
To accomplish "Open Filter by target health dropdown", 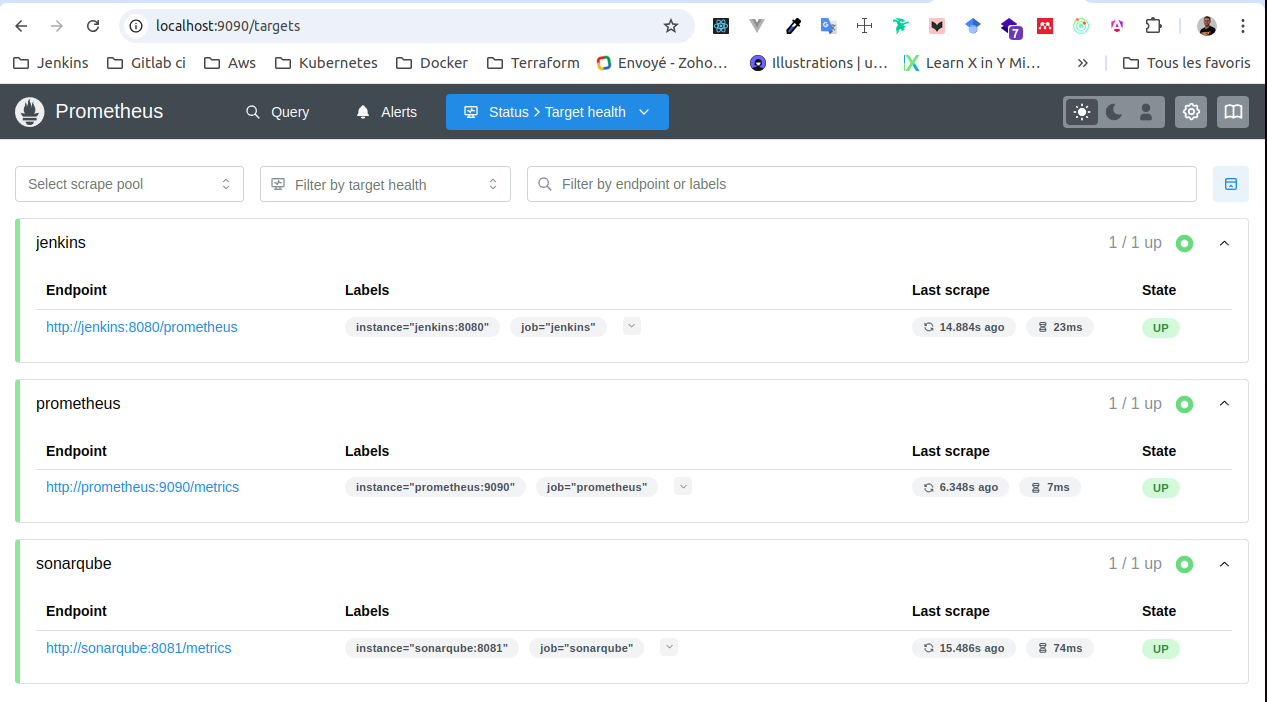I will [x=385, y=184].
